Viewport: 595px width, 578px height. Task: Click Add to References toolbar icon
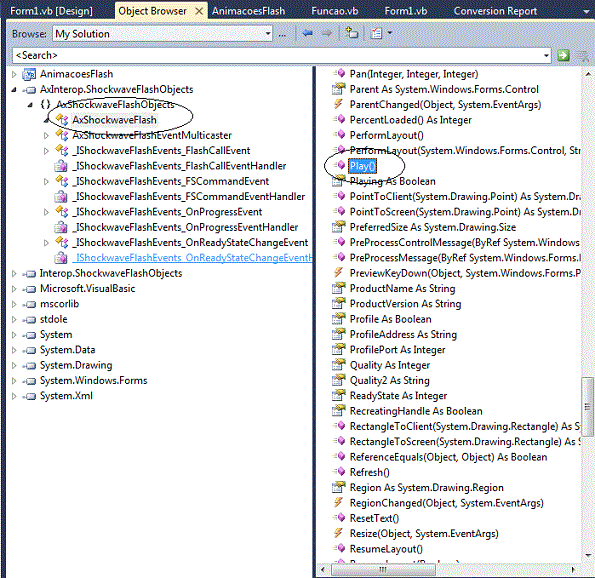pos(352,33)
